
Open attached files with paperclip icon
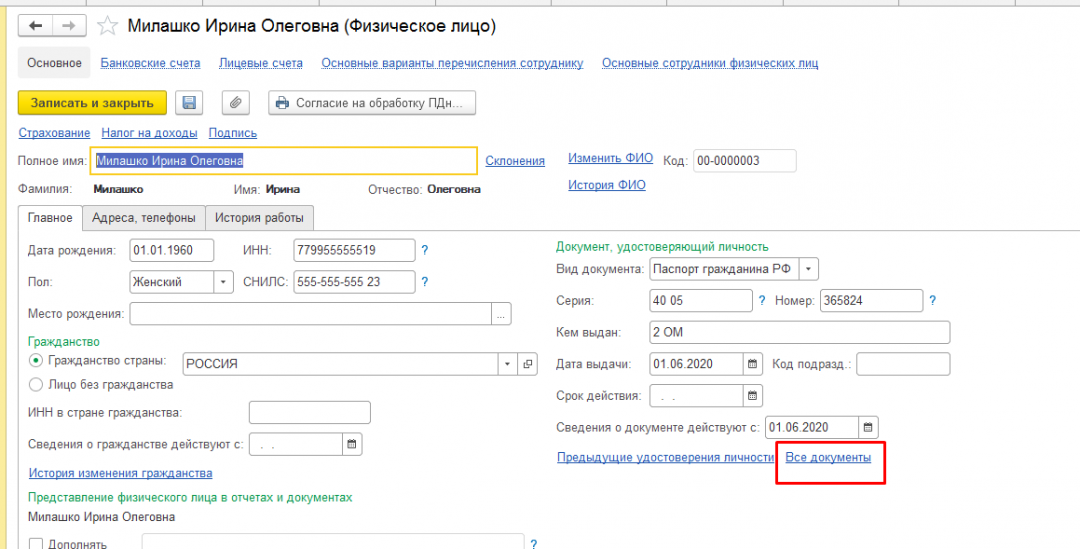click(235, 103)
